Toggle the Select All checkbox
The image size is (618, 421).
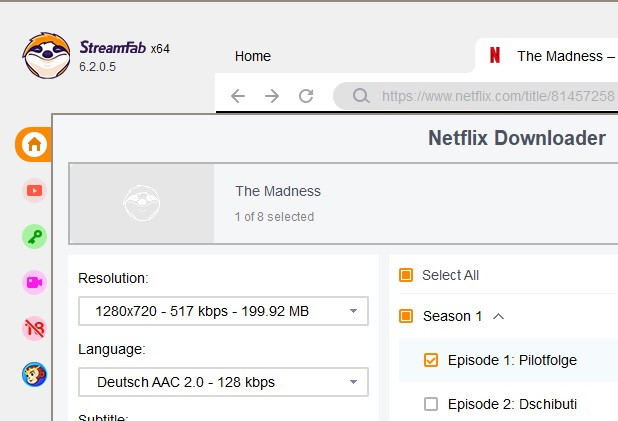coord(406,275)
